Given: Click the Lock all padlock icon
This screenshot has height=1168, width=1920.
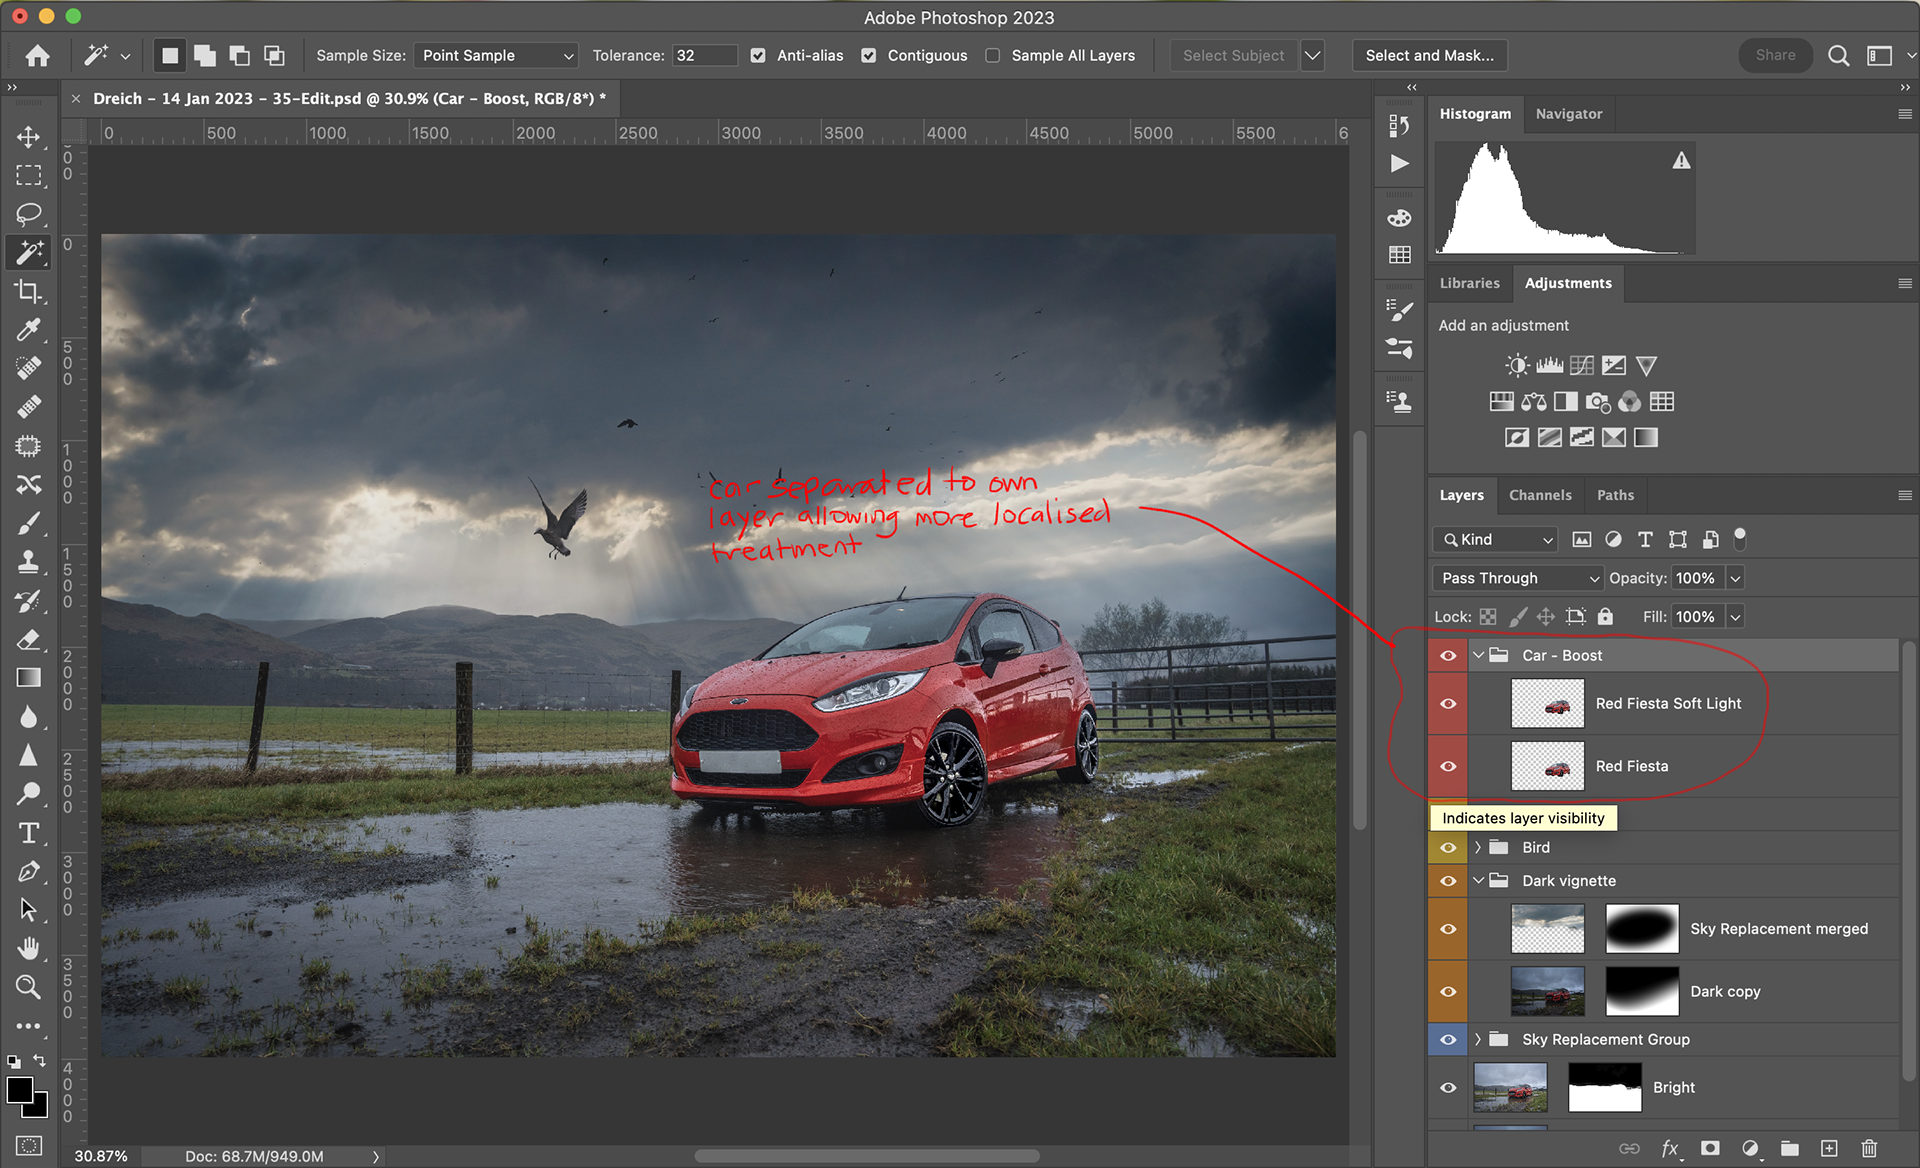Looking at the screenshot, I should (x=1605, y=617).
